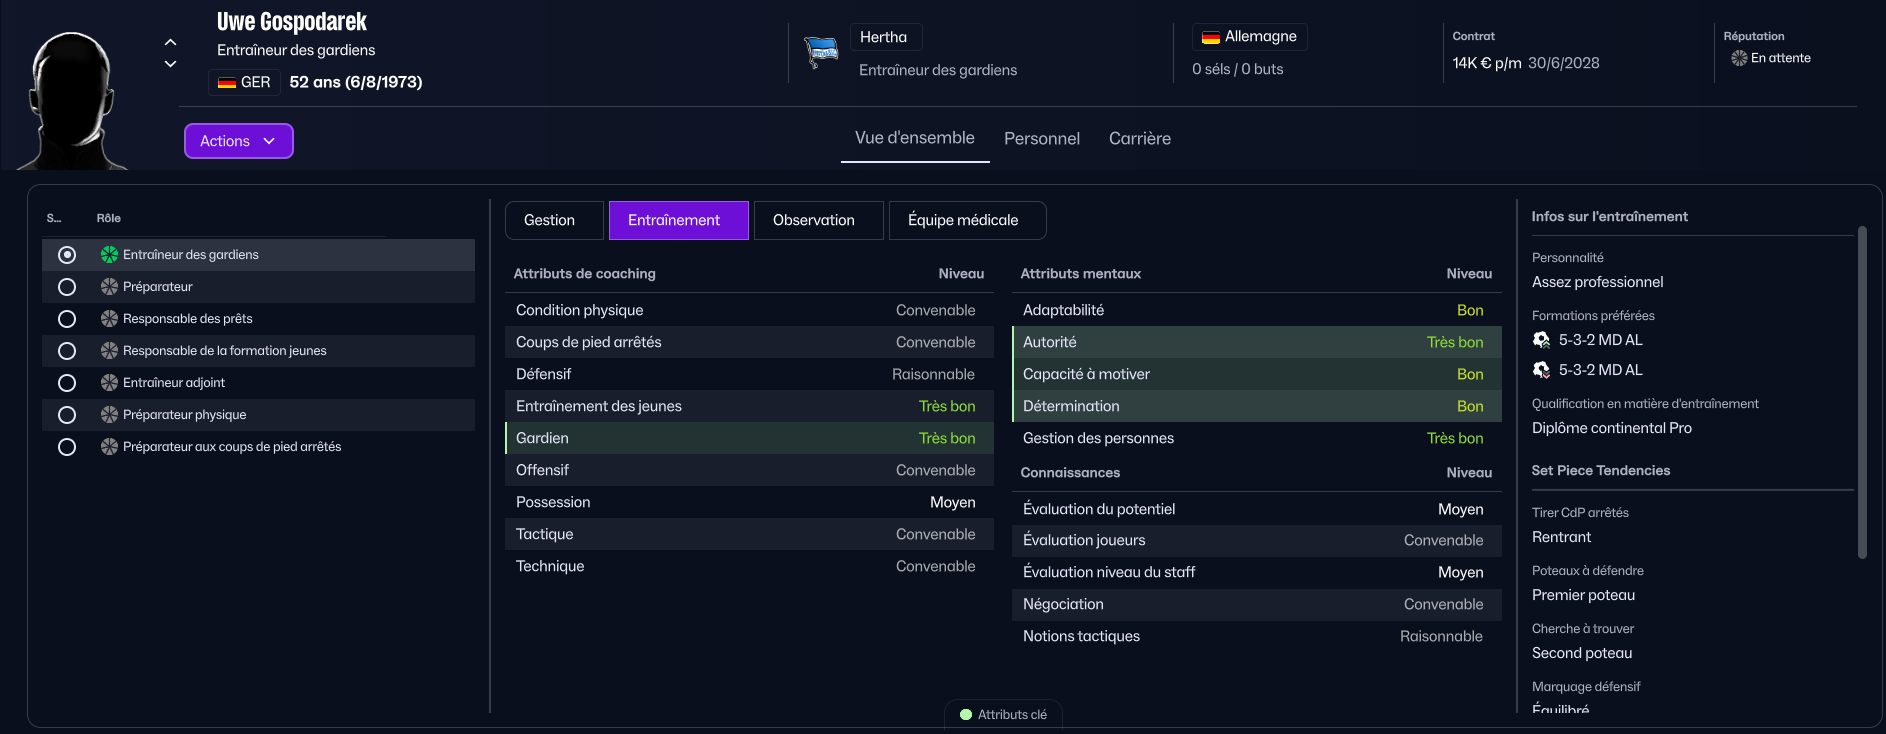The image size is (1886, 734).
Task: Click the Hertha club badge icon
Action: [821, 51]
